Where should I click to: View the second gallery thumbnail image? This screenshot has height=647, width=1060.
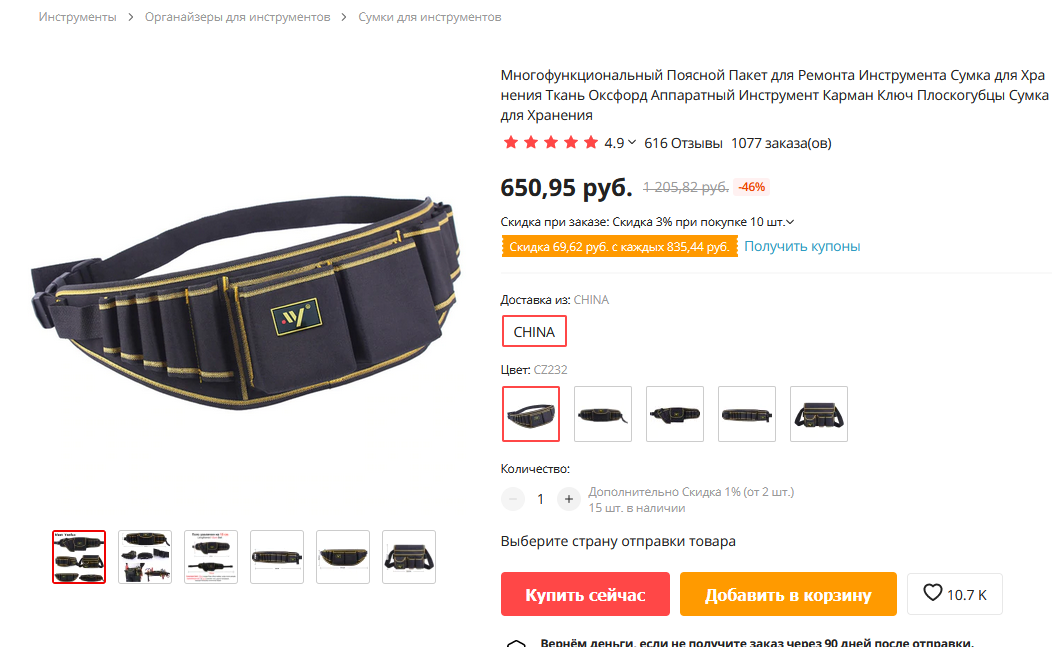pos(145,557)
